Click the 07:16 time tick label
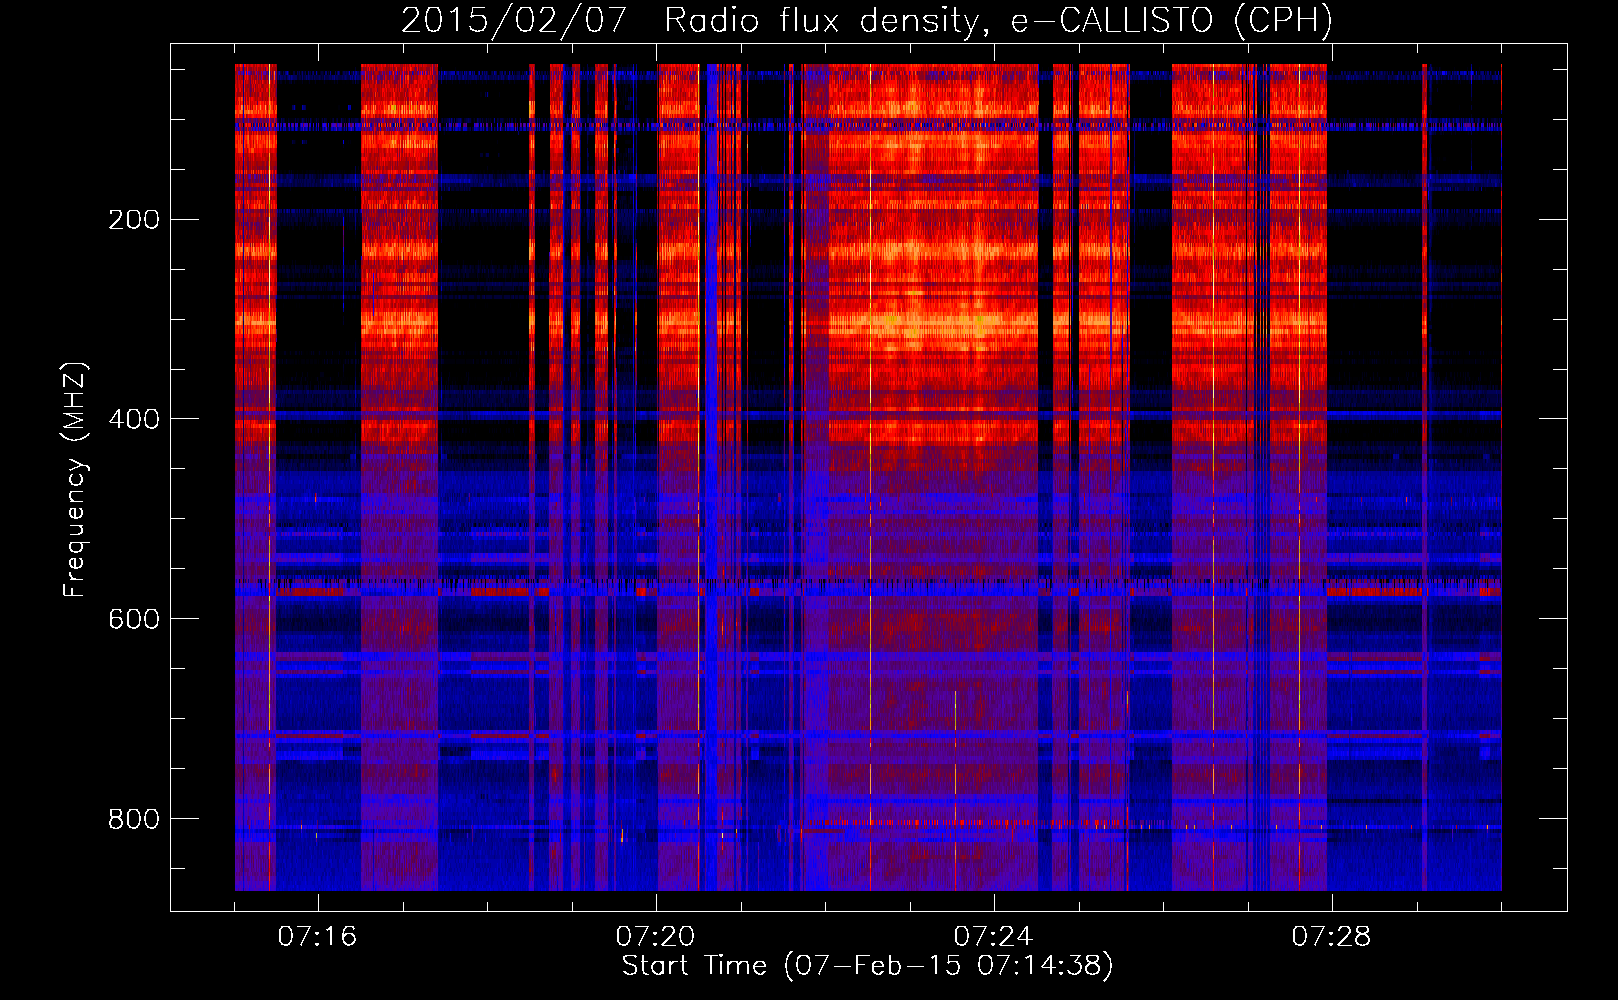The height and width of the screenshot is (1000, 1618). 317,937
